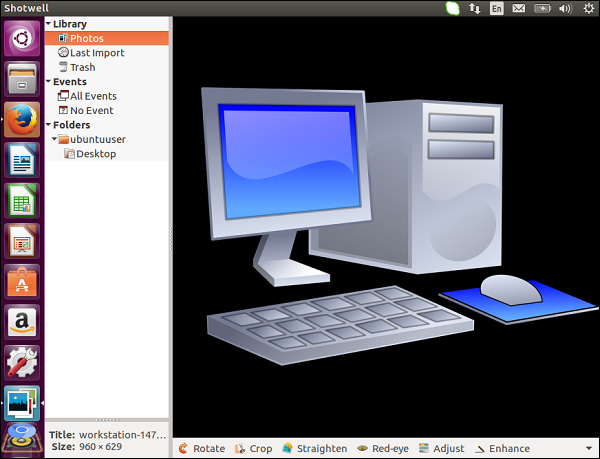Screen dimensions: 600x459
Task: Collapse the Folders section
Action: 49,125
